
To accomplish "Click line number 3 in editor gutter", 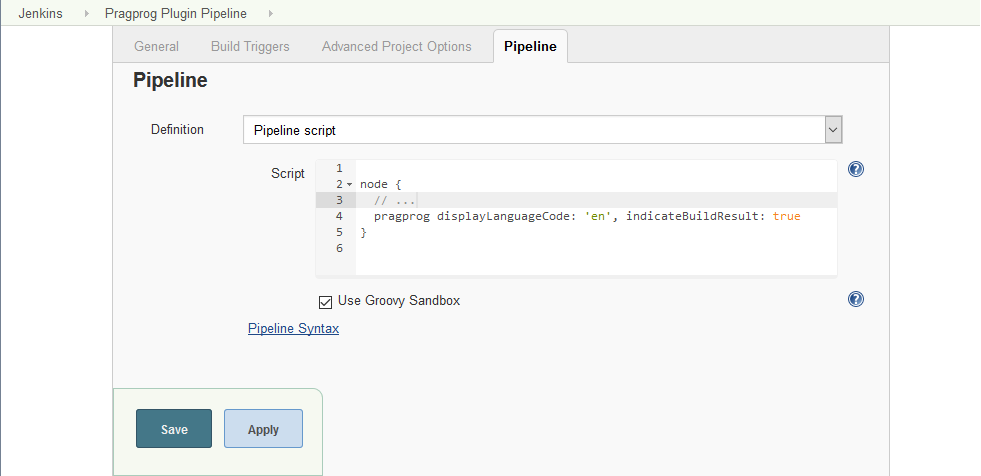I will tap(340, 200).
